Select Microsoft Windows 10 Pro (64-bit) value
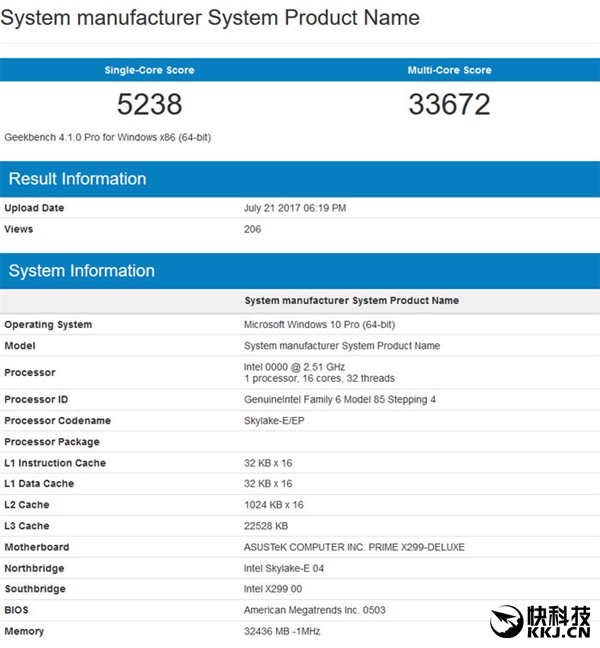600x648 pixels. point(319,324)
